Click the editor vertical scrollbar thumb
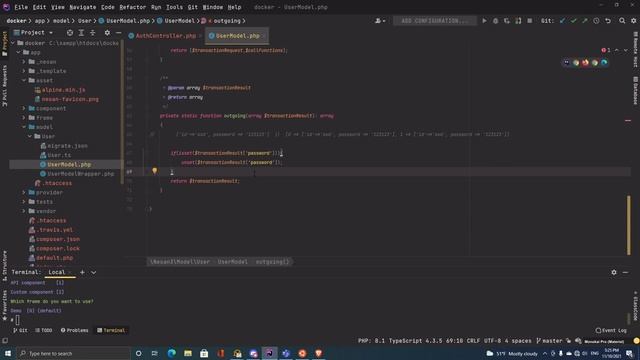640x360 pixels. pyautogui.click(x=629, y=225)
